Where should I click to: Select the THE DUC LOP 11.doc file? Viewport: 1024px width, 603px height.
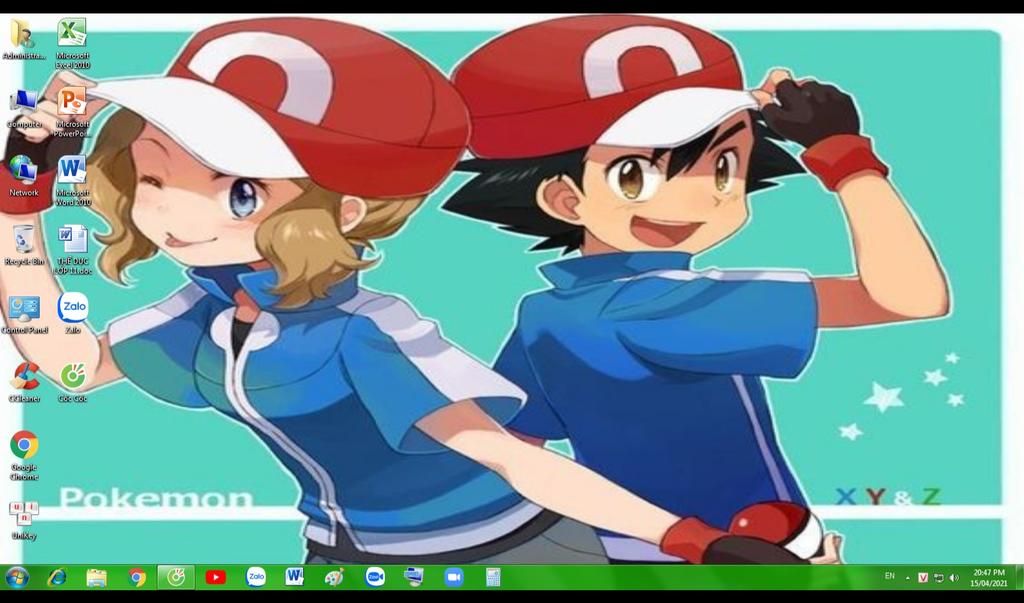tap(72, 250)
